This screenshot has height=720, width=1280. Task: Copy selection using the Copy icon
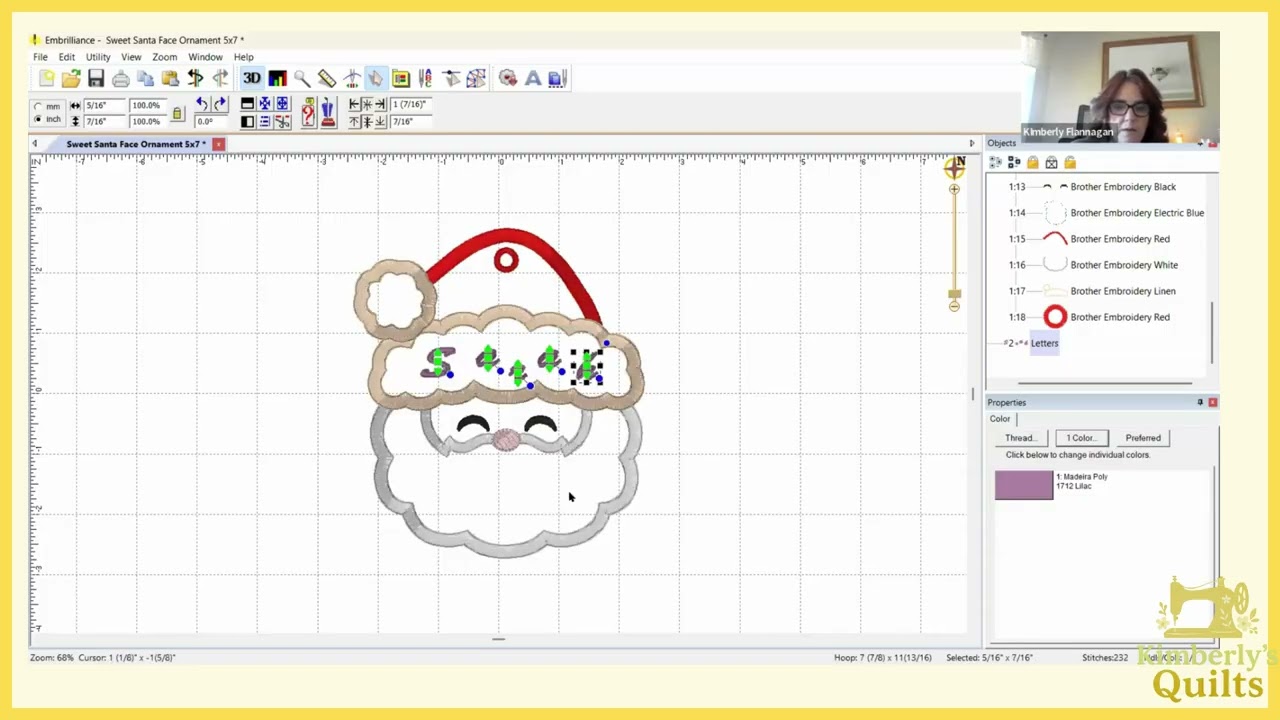(145, 78)
